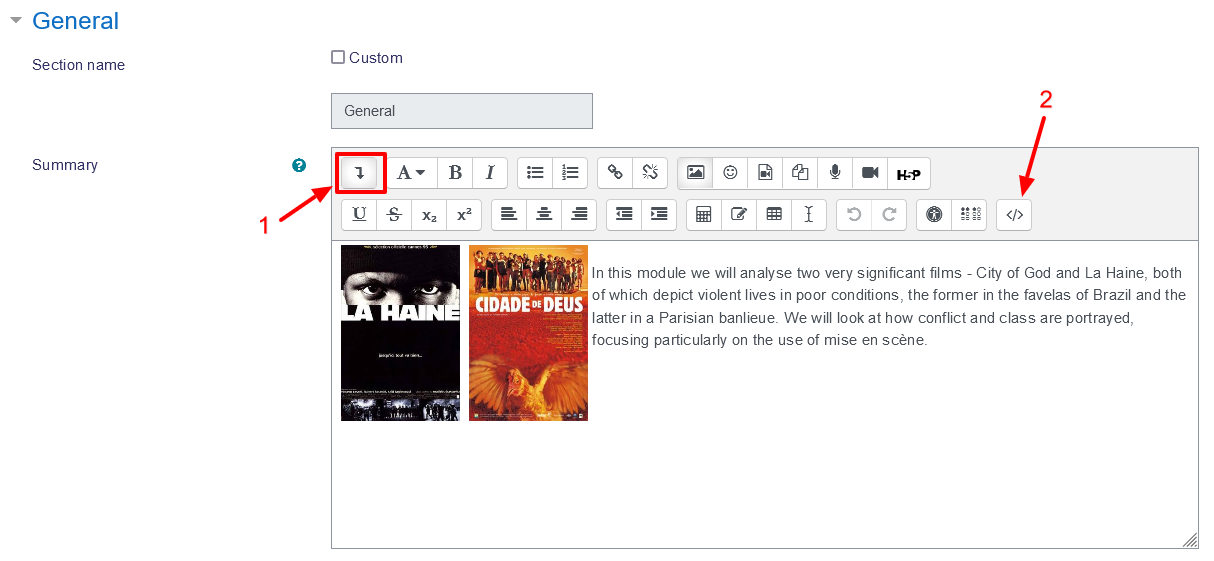Collapse the General section
1214x561 pixels.
(x=15, y=20)
